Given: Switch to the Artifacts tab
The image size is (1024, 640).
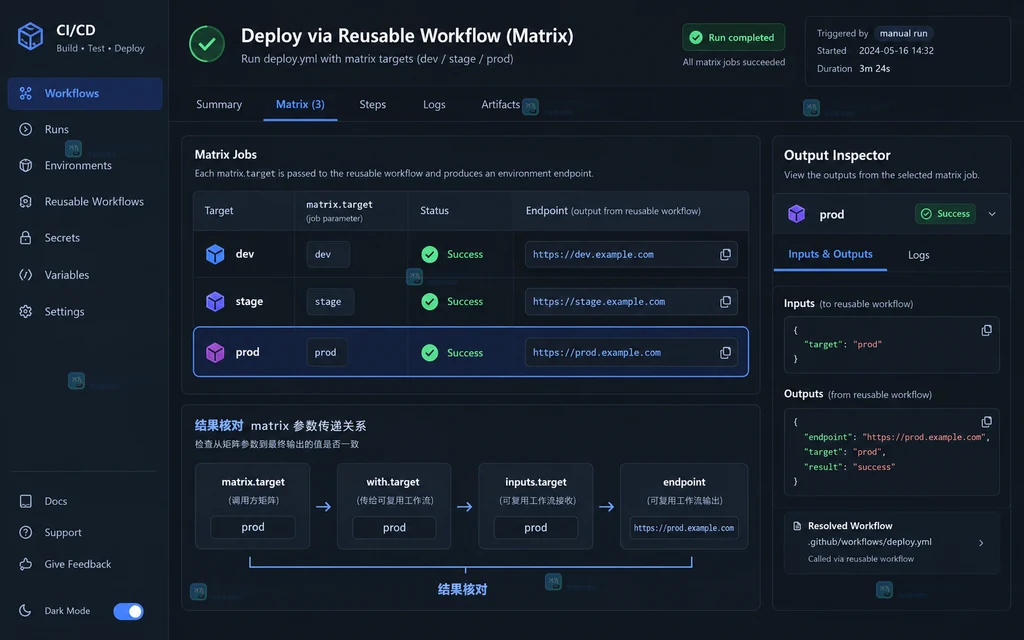Looking at the screenshot, I should (x=500, y=104).
